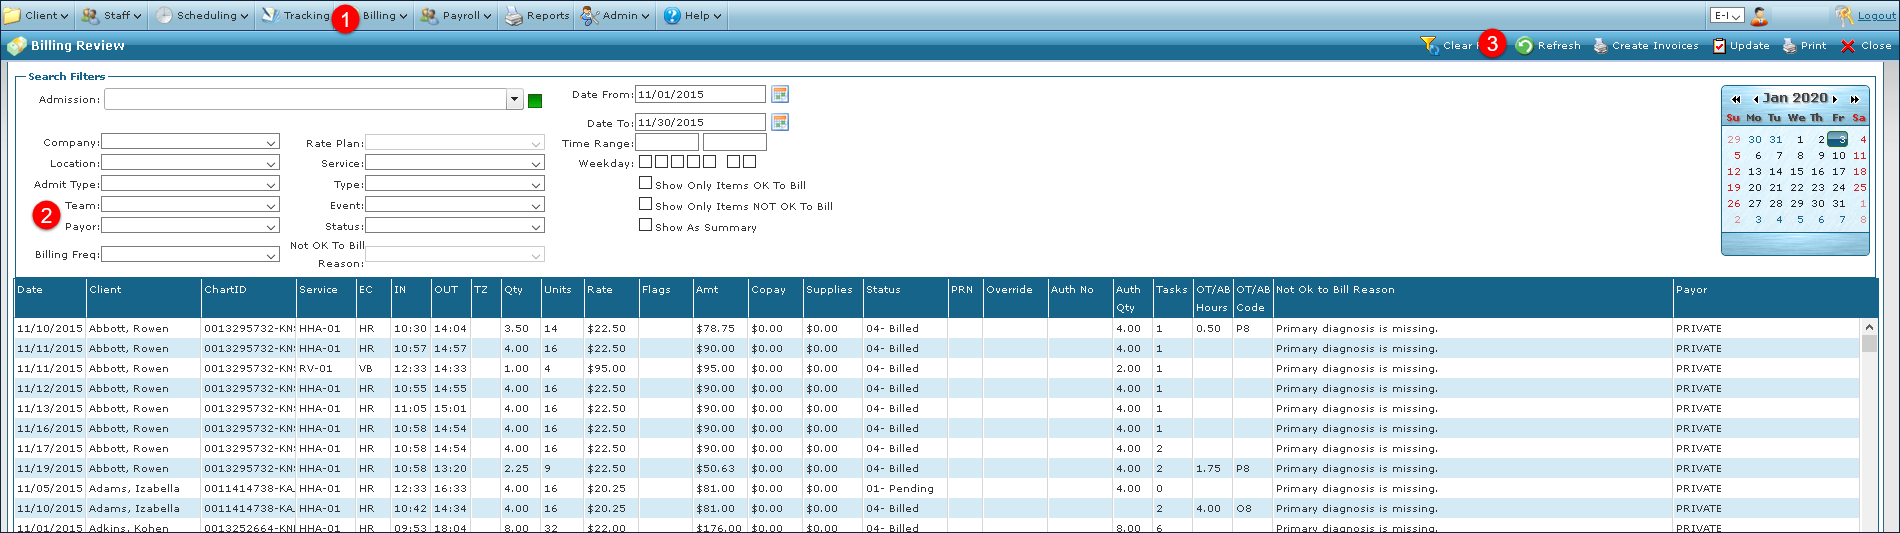Screen dimensions: 1900x533
Task: Open the Scheduling menu
Action: tap(201, 16)
